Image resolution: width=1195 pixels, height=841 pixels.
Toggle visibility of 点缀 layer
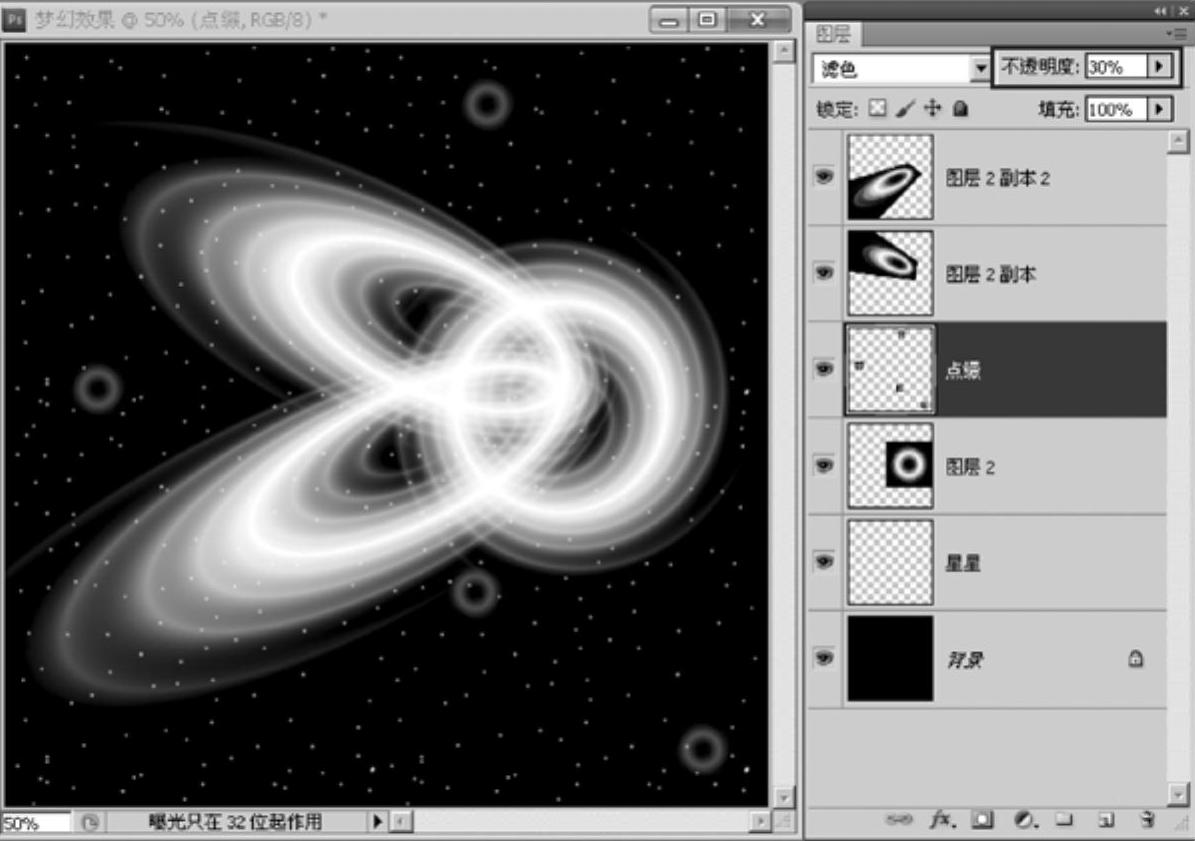pos(824,369)
